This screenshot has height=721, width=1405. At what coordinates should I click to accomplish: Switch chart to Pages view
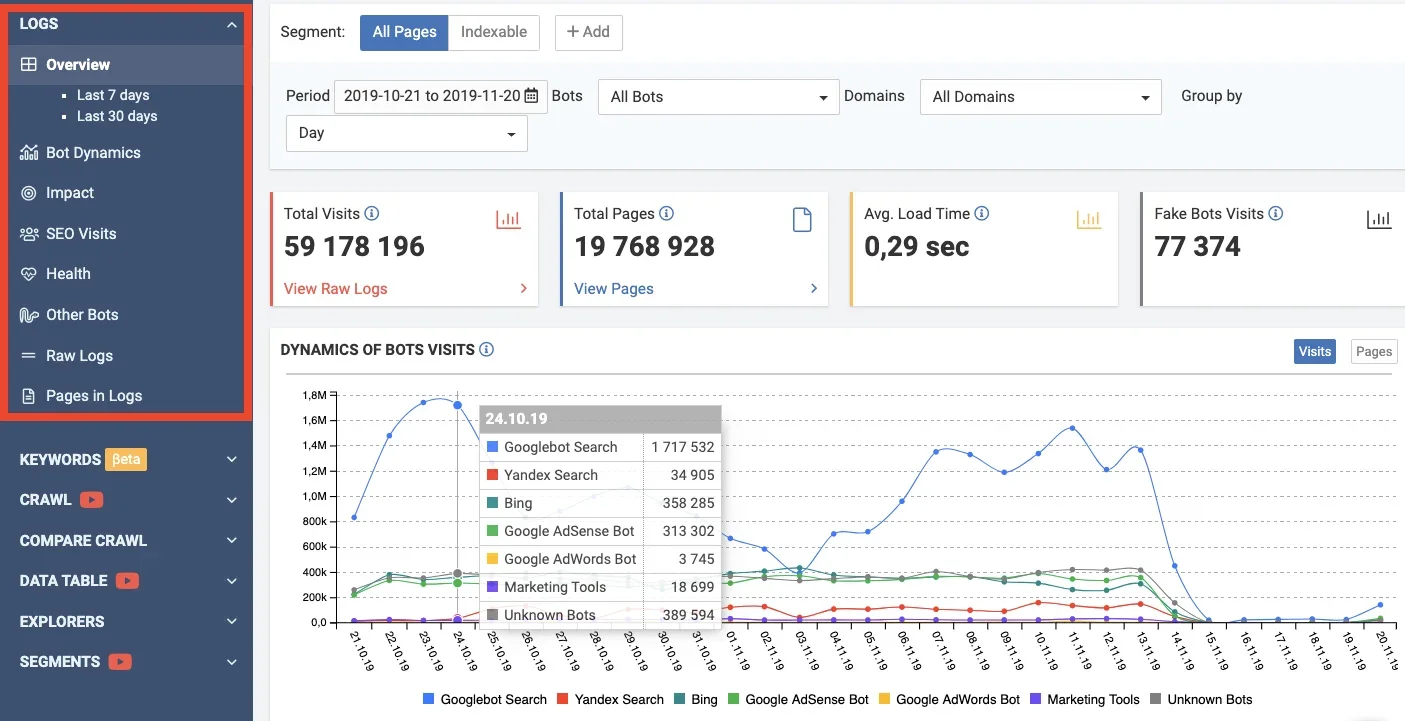point(1373,351)
